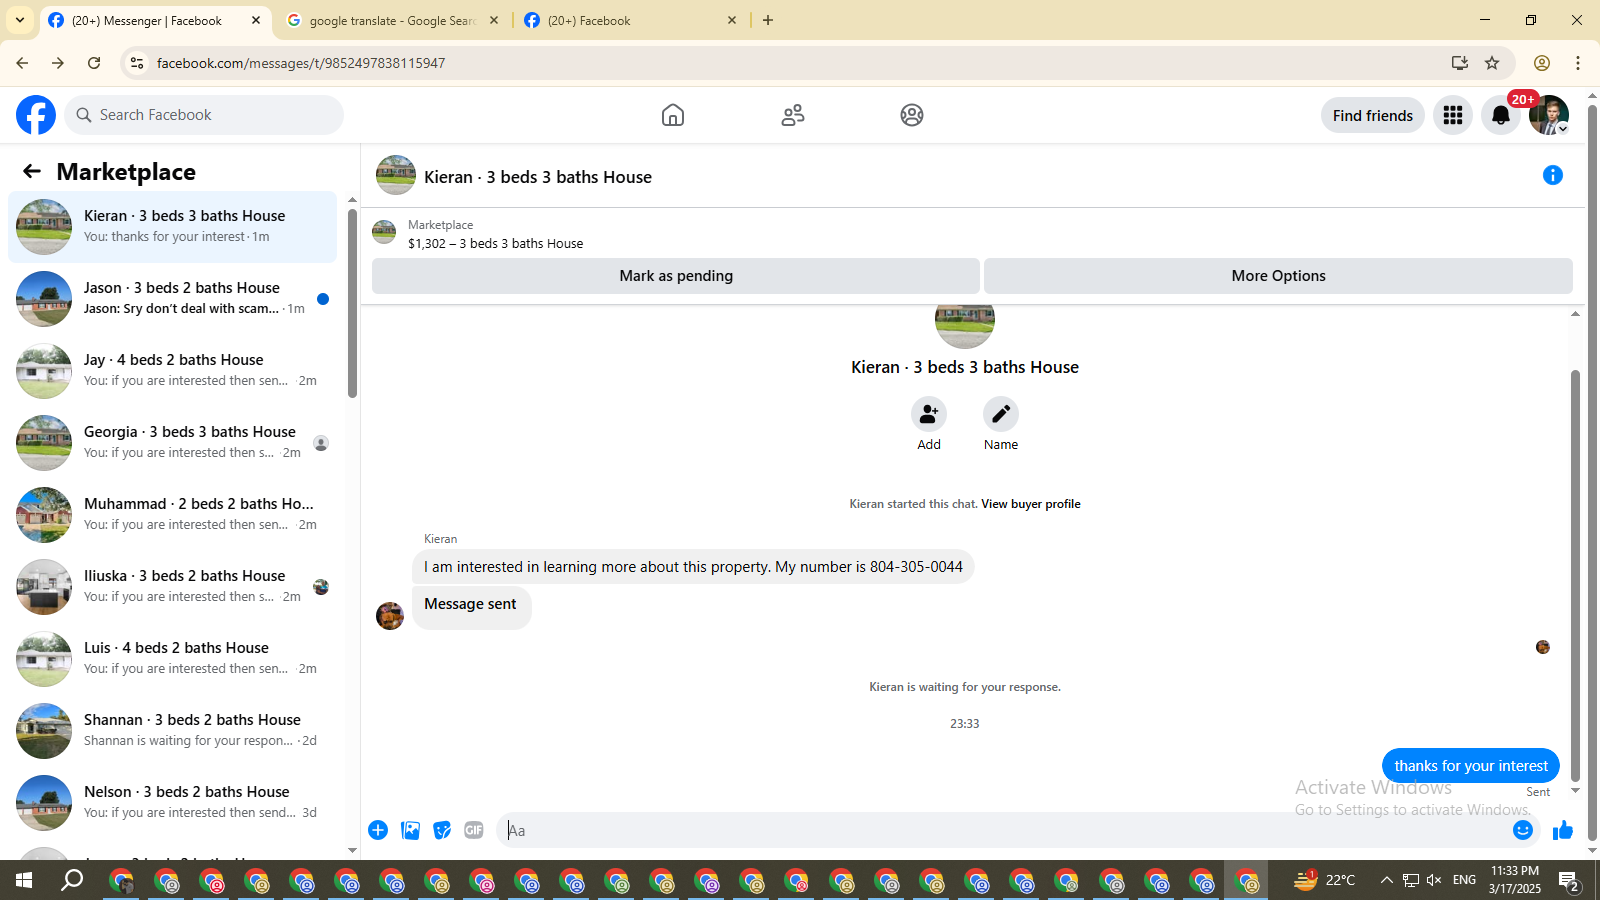Open the Jay 4 beds 2 baths chat
The image size is (1600, 900).
[x=173, y=371]
